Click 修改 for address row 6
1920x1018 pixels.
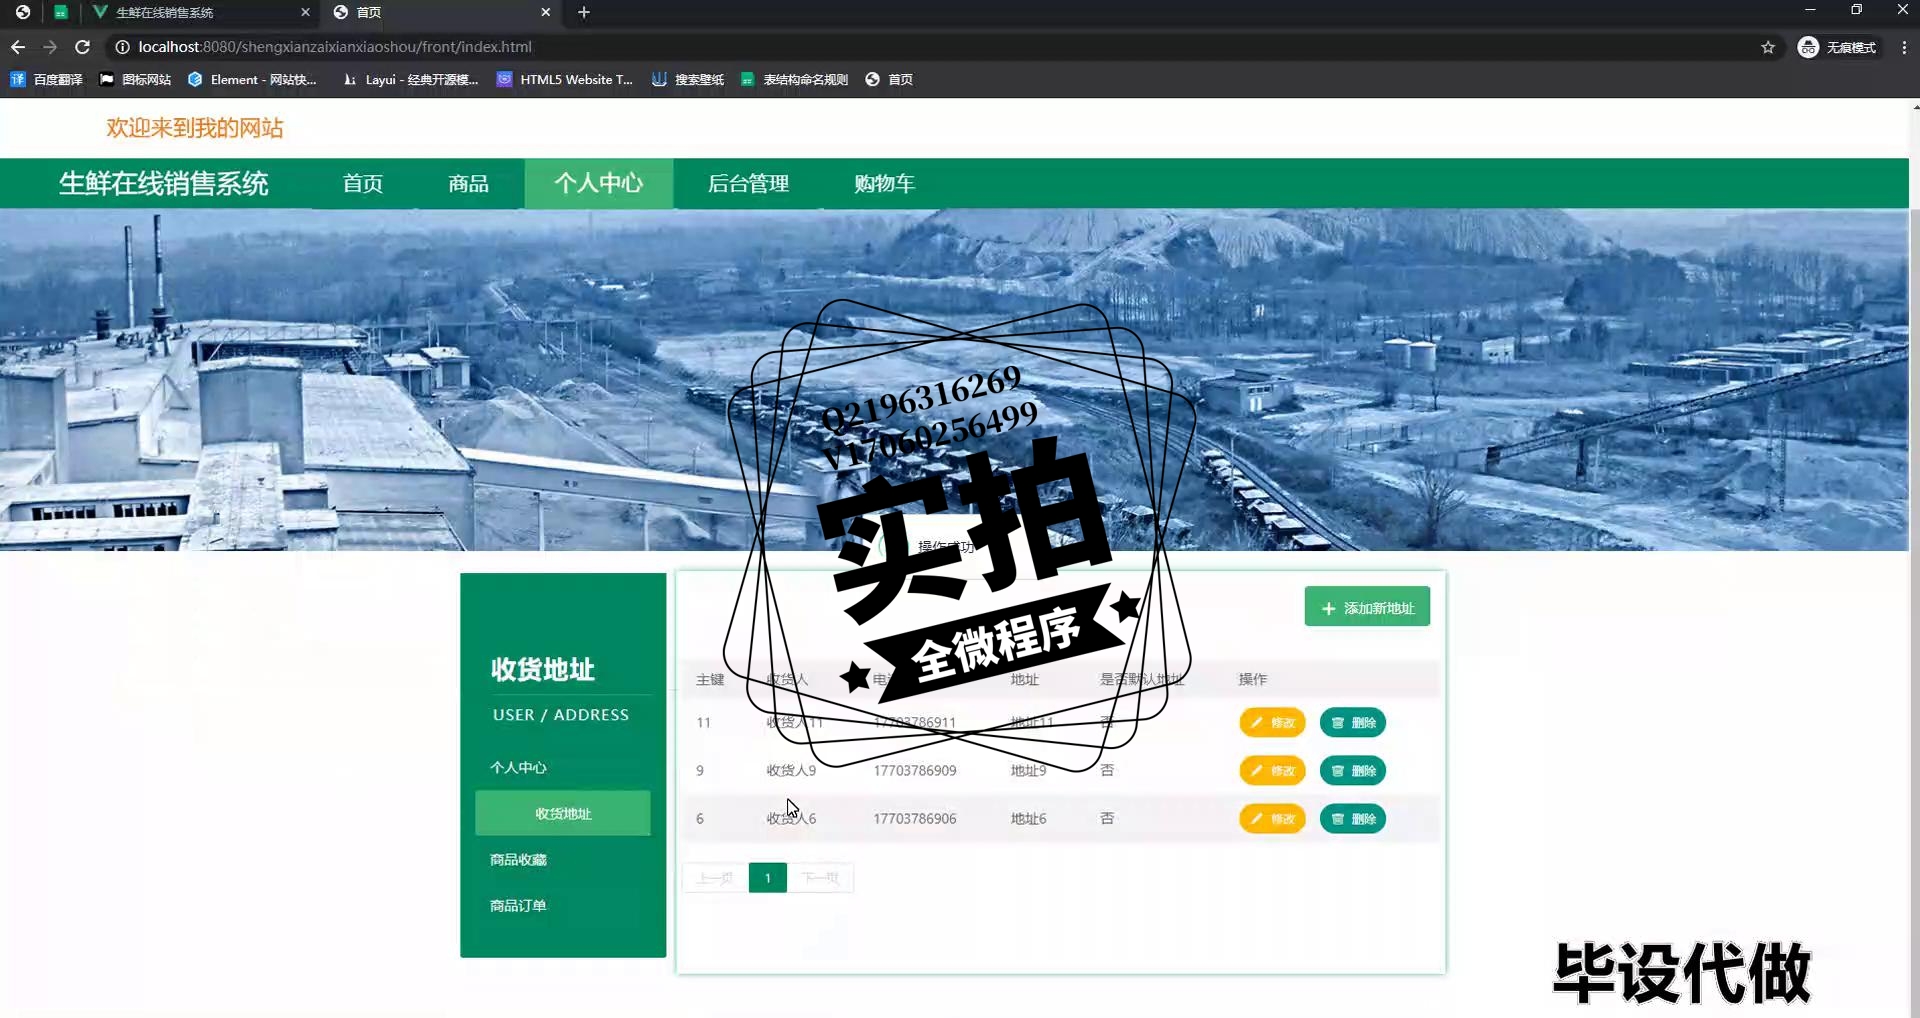pos(1272,818)
